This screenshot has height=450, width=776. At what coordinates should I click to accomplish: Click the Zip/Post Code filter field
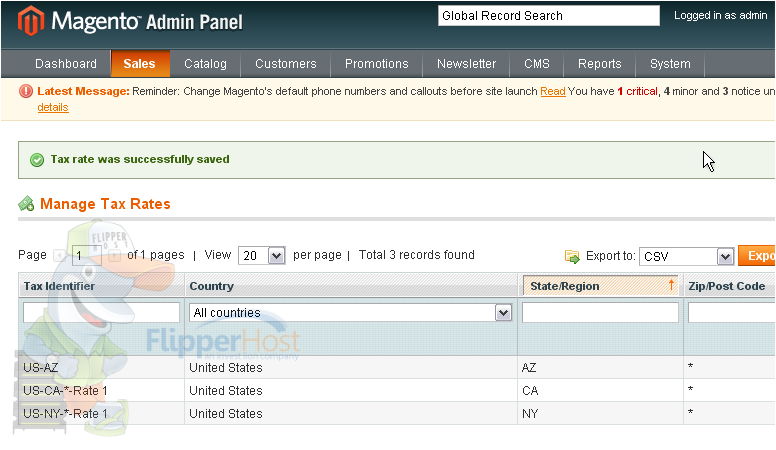click(731, 313)
